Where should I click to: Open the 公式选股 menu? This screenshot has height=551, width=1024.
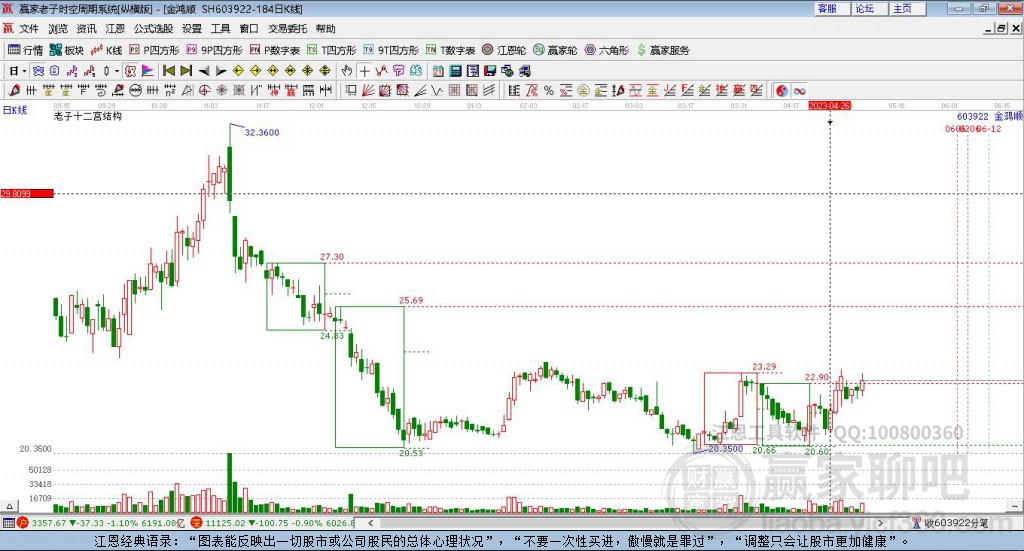[153, 29]
